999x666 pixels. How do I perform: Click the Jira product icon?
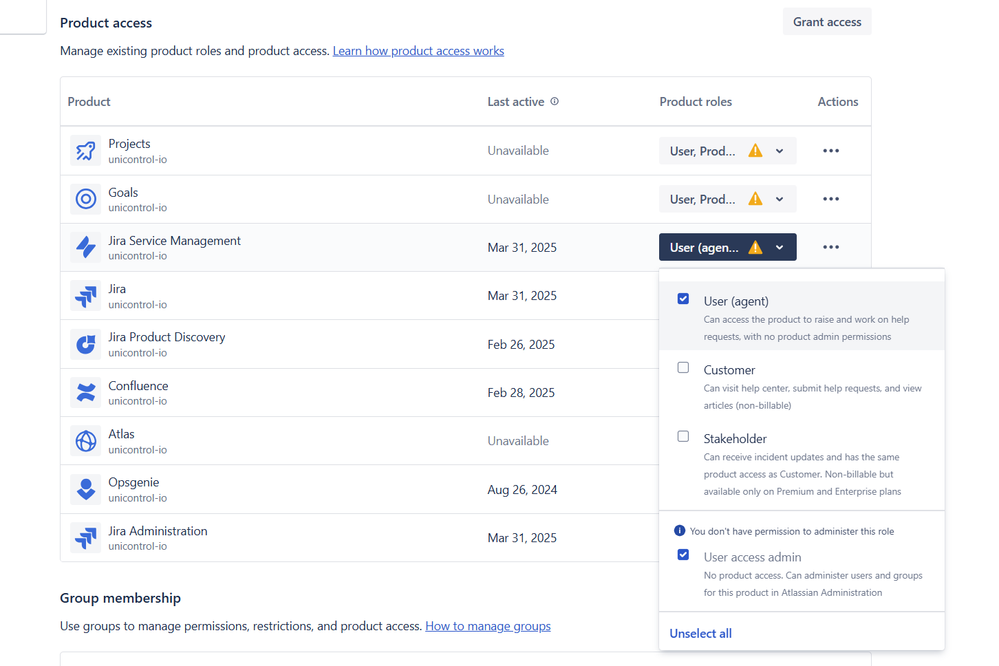pos(85,296)
